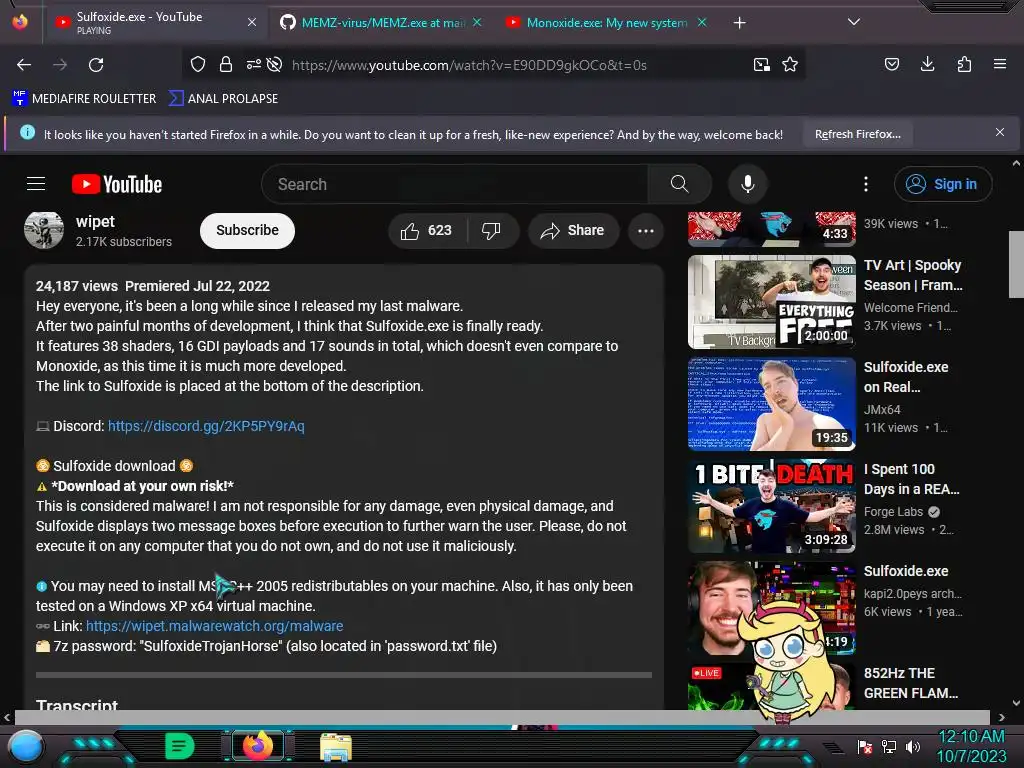Open YouTube settings three-dot menu

click(x=866, y=184)
